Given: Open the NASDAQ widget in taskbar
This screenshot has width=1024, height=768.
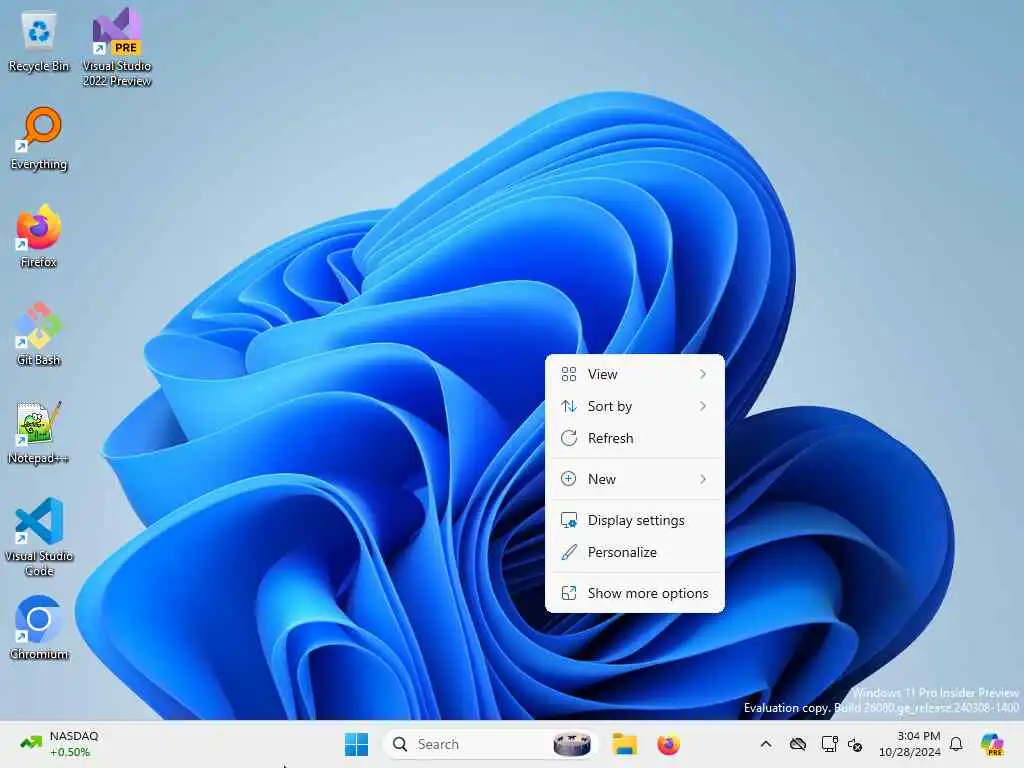Looking at the screenshot, I should 59,744.
